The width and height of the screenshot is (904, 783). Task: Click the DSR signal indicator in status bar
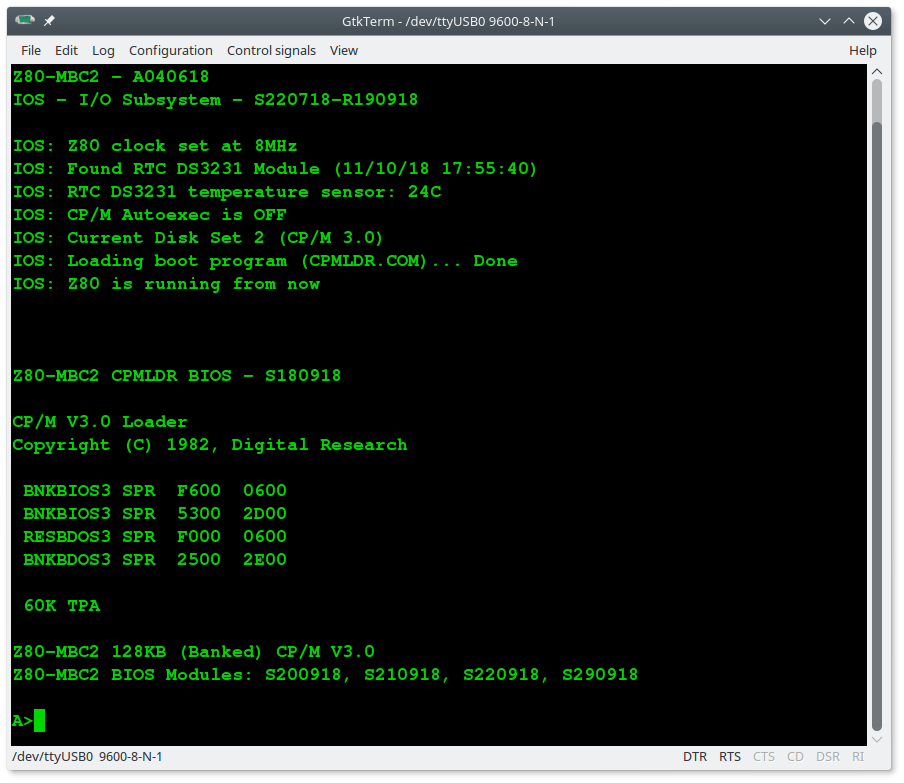tap(828, 756)
